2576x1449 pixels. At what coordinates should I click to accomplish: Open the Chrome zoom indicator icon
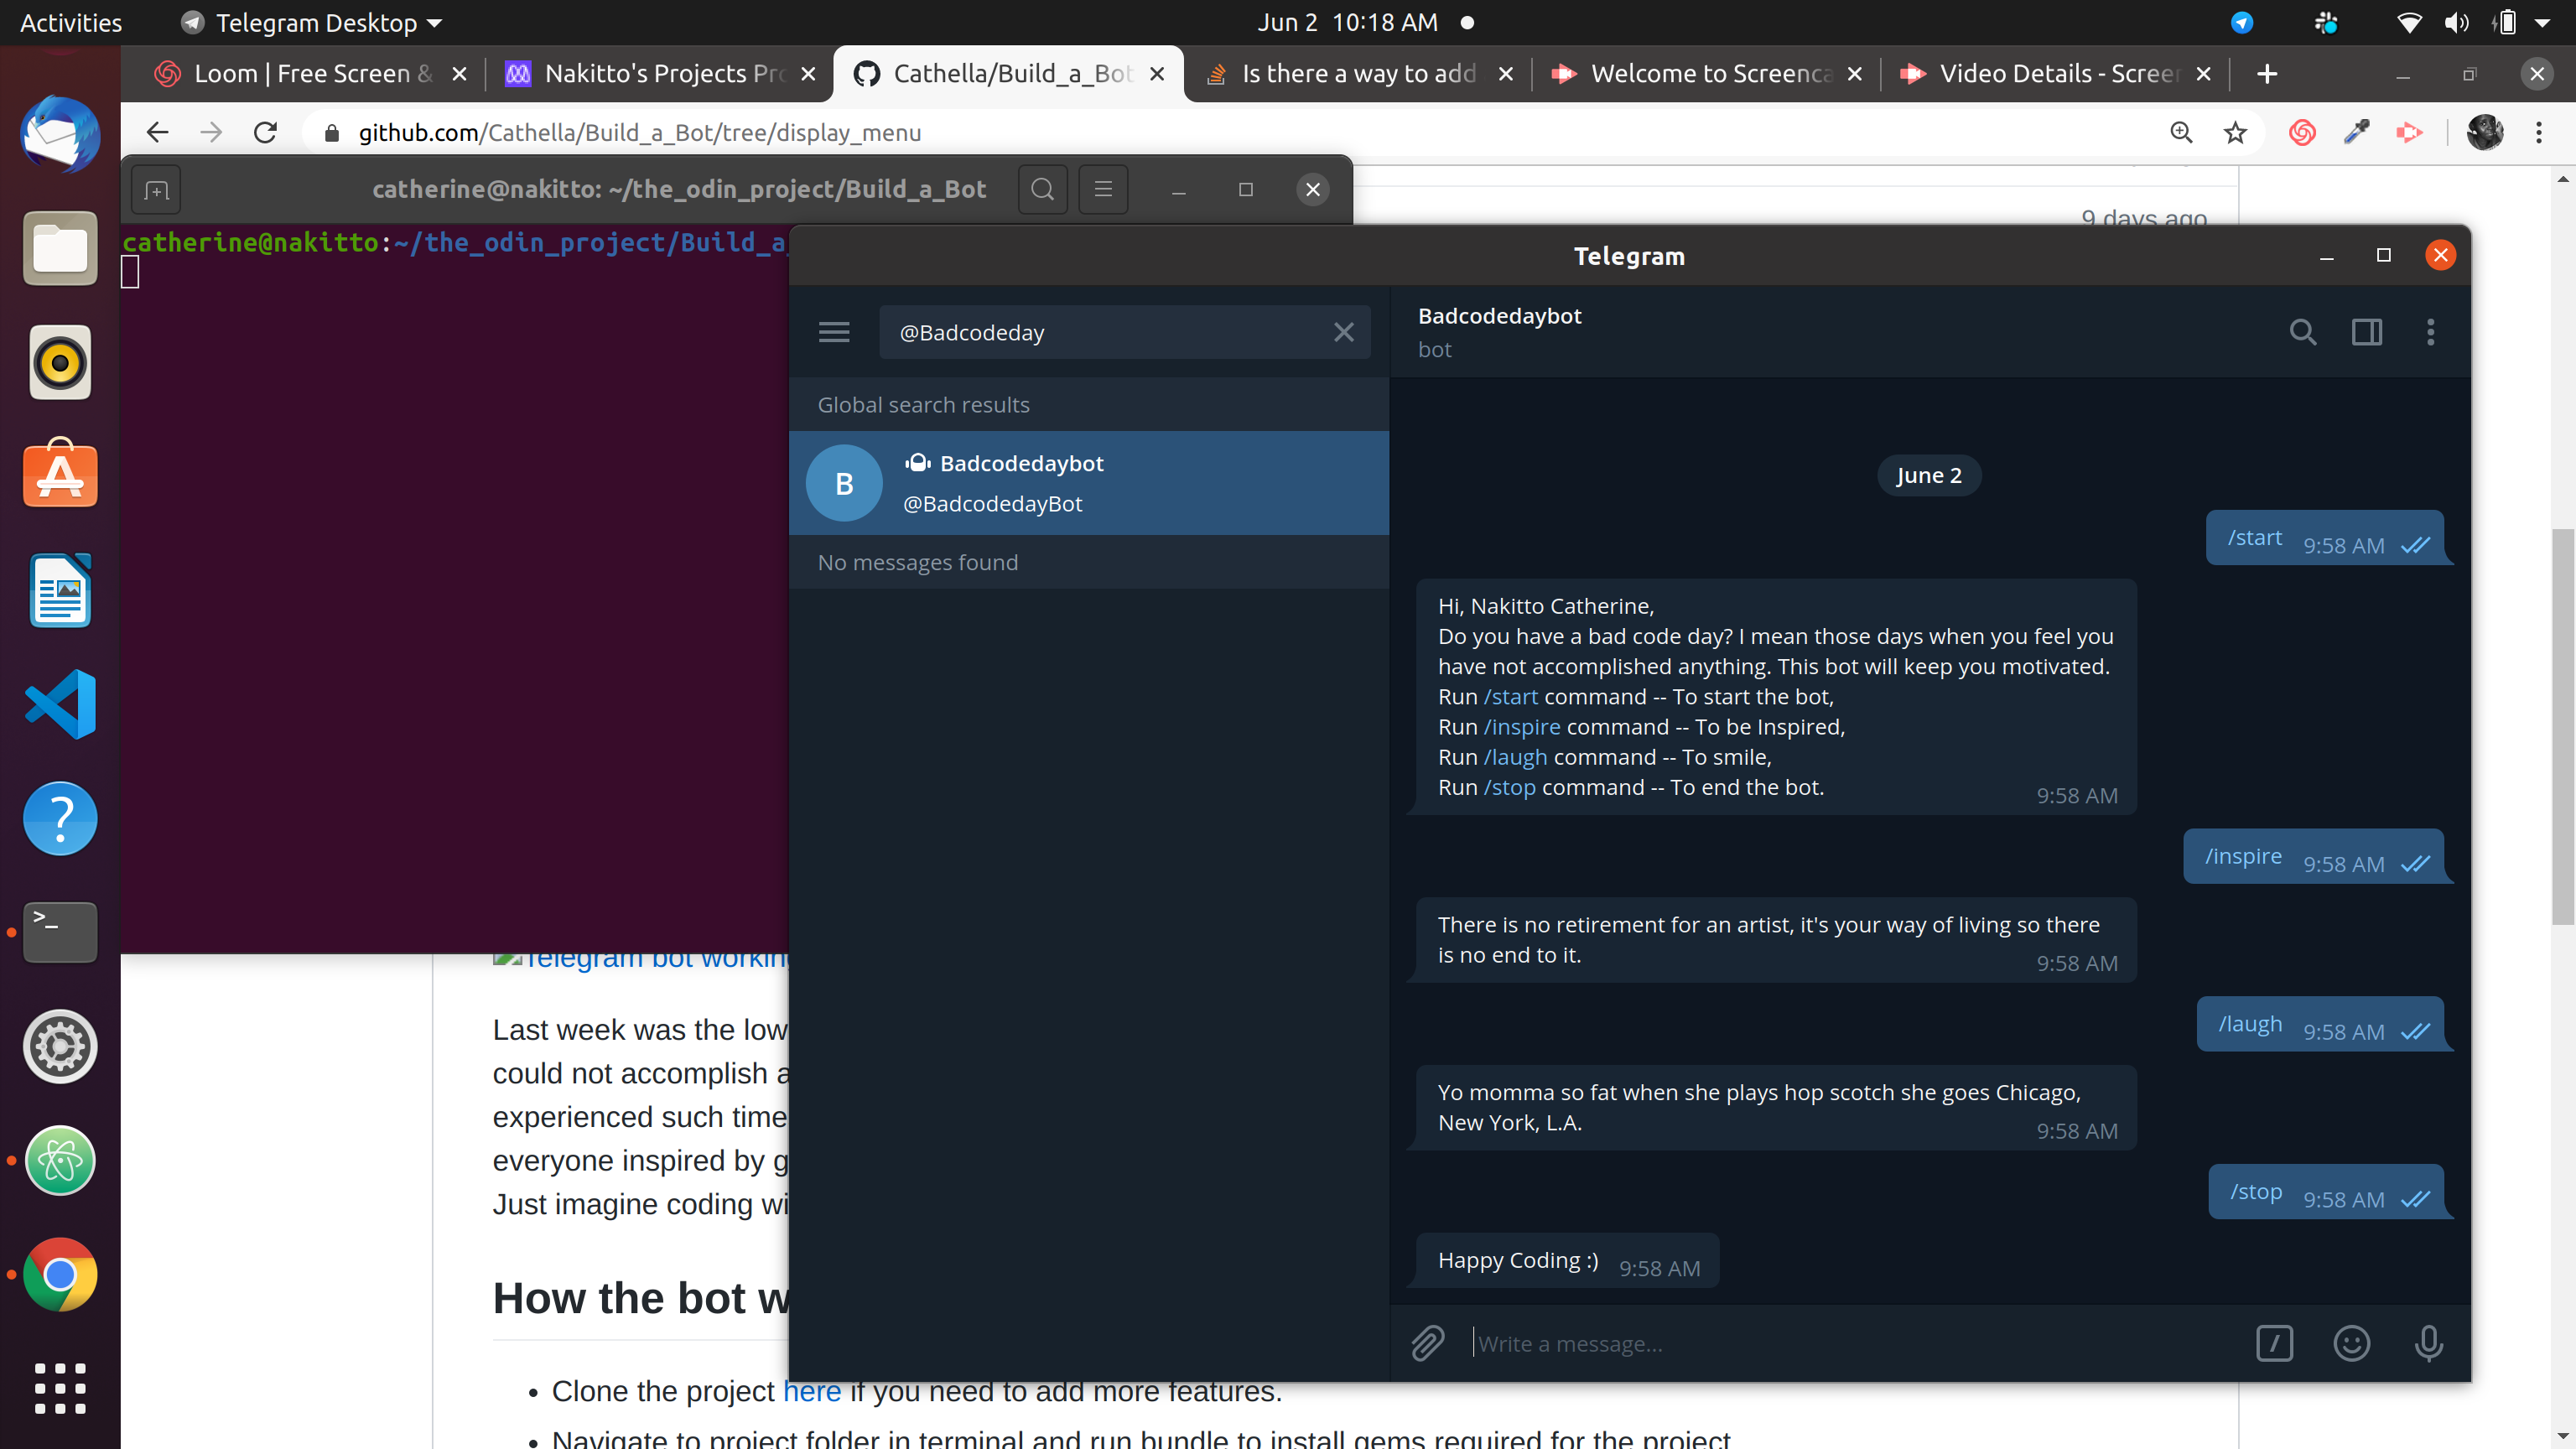pos(2181,132)
